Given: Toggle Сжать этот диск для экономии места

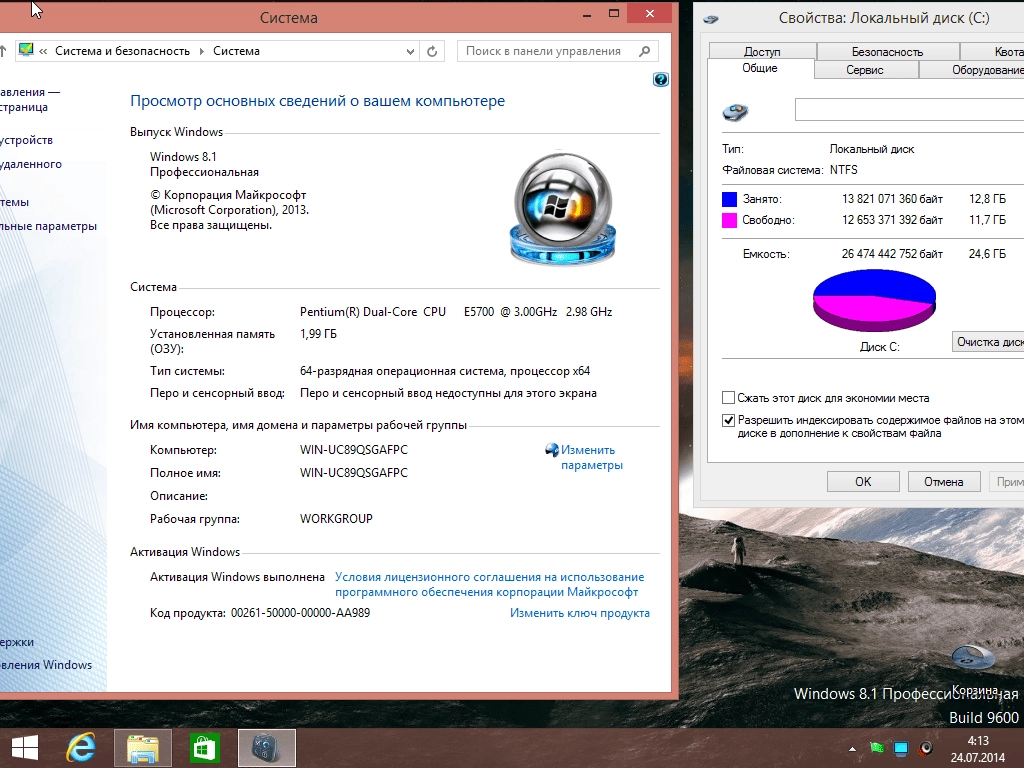Looking at the screenshot, I should click(729, 398).
